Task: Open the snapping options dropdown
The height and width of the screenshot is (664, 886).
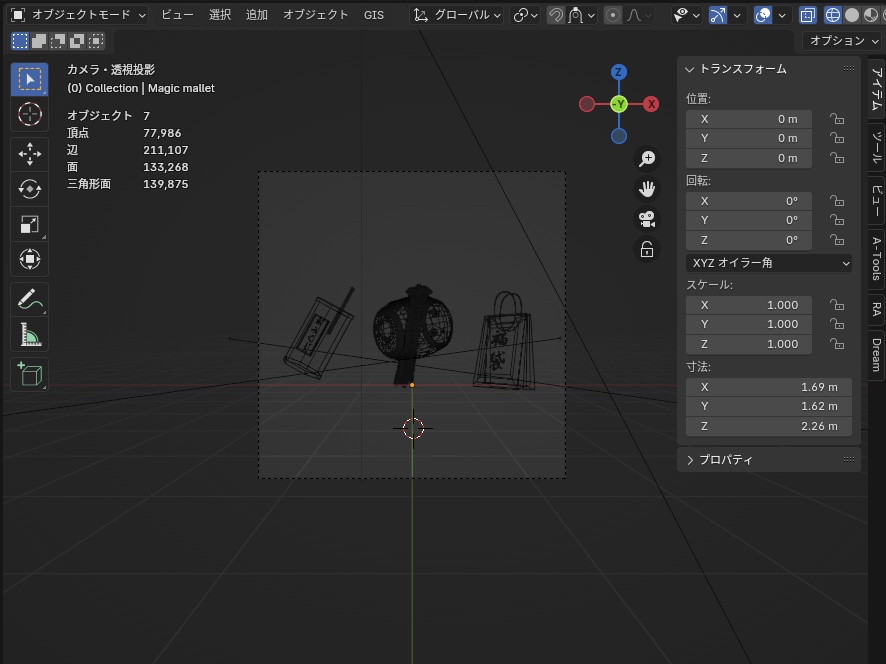Action: pyautogui.click(x=582, y=15)
